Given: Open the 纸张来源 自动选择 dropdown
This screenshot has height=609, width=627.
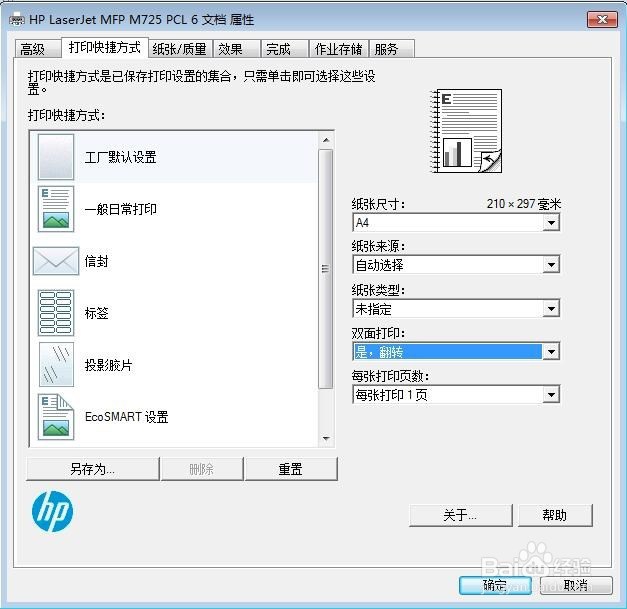Looking at the screenshot, I should (456, 264).
